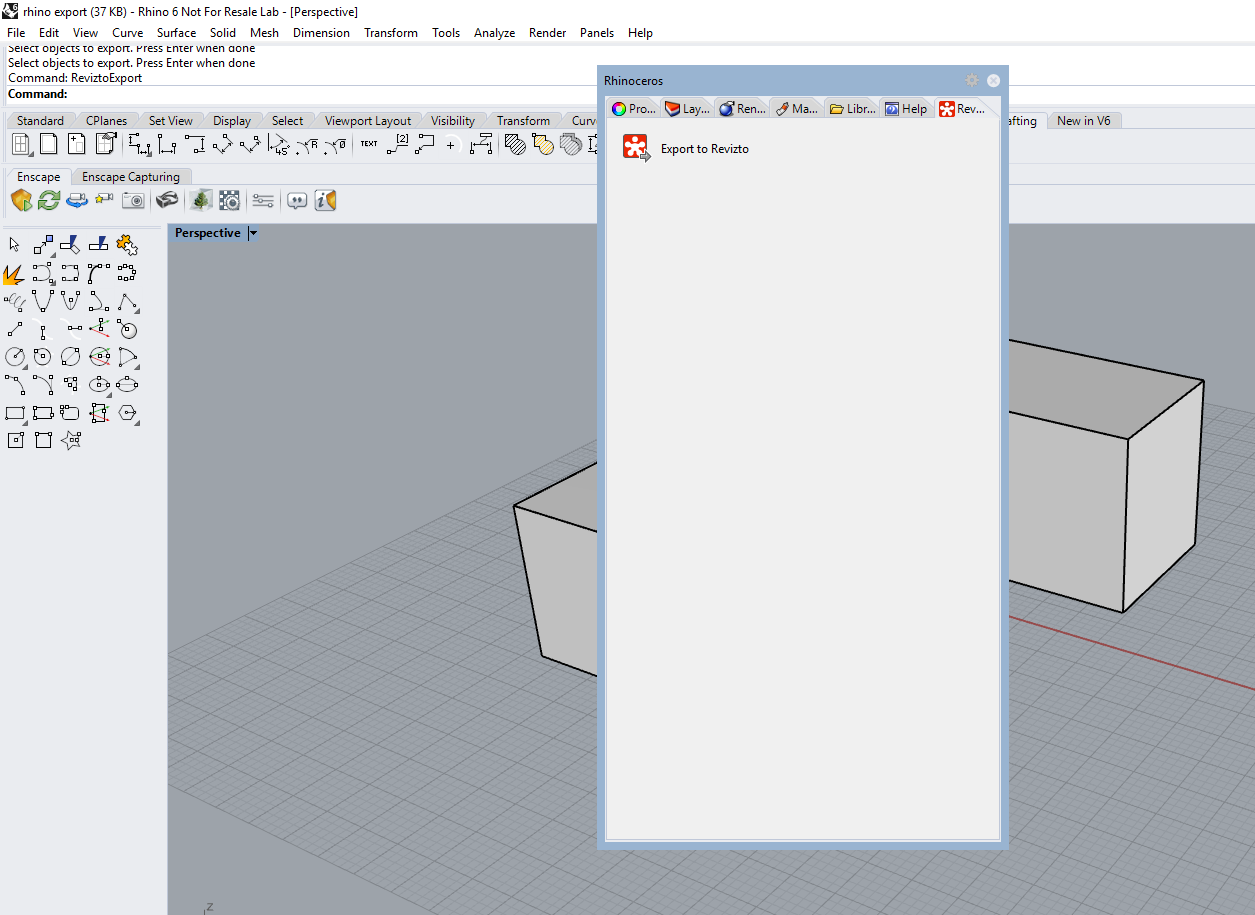The height and width of the screenshot is (915, 1255).
Task: Open the Enscape settings sliders icon
Action: (x=263, y=201)
